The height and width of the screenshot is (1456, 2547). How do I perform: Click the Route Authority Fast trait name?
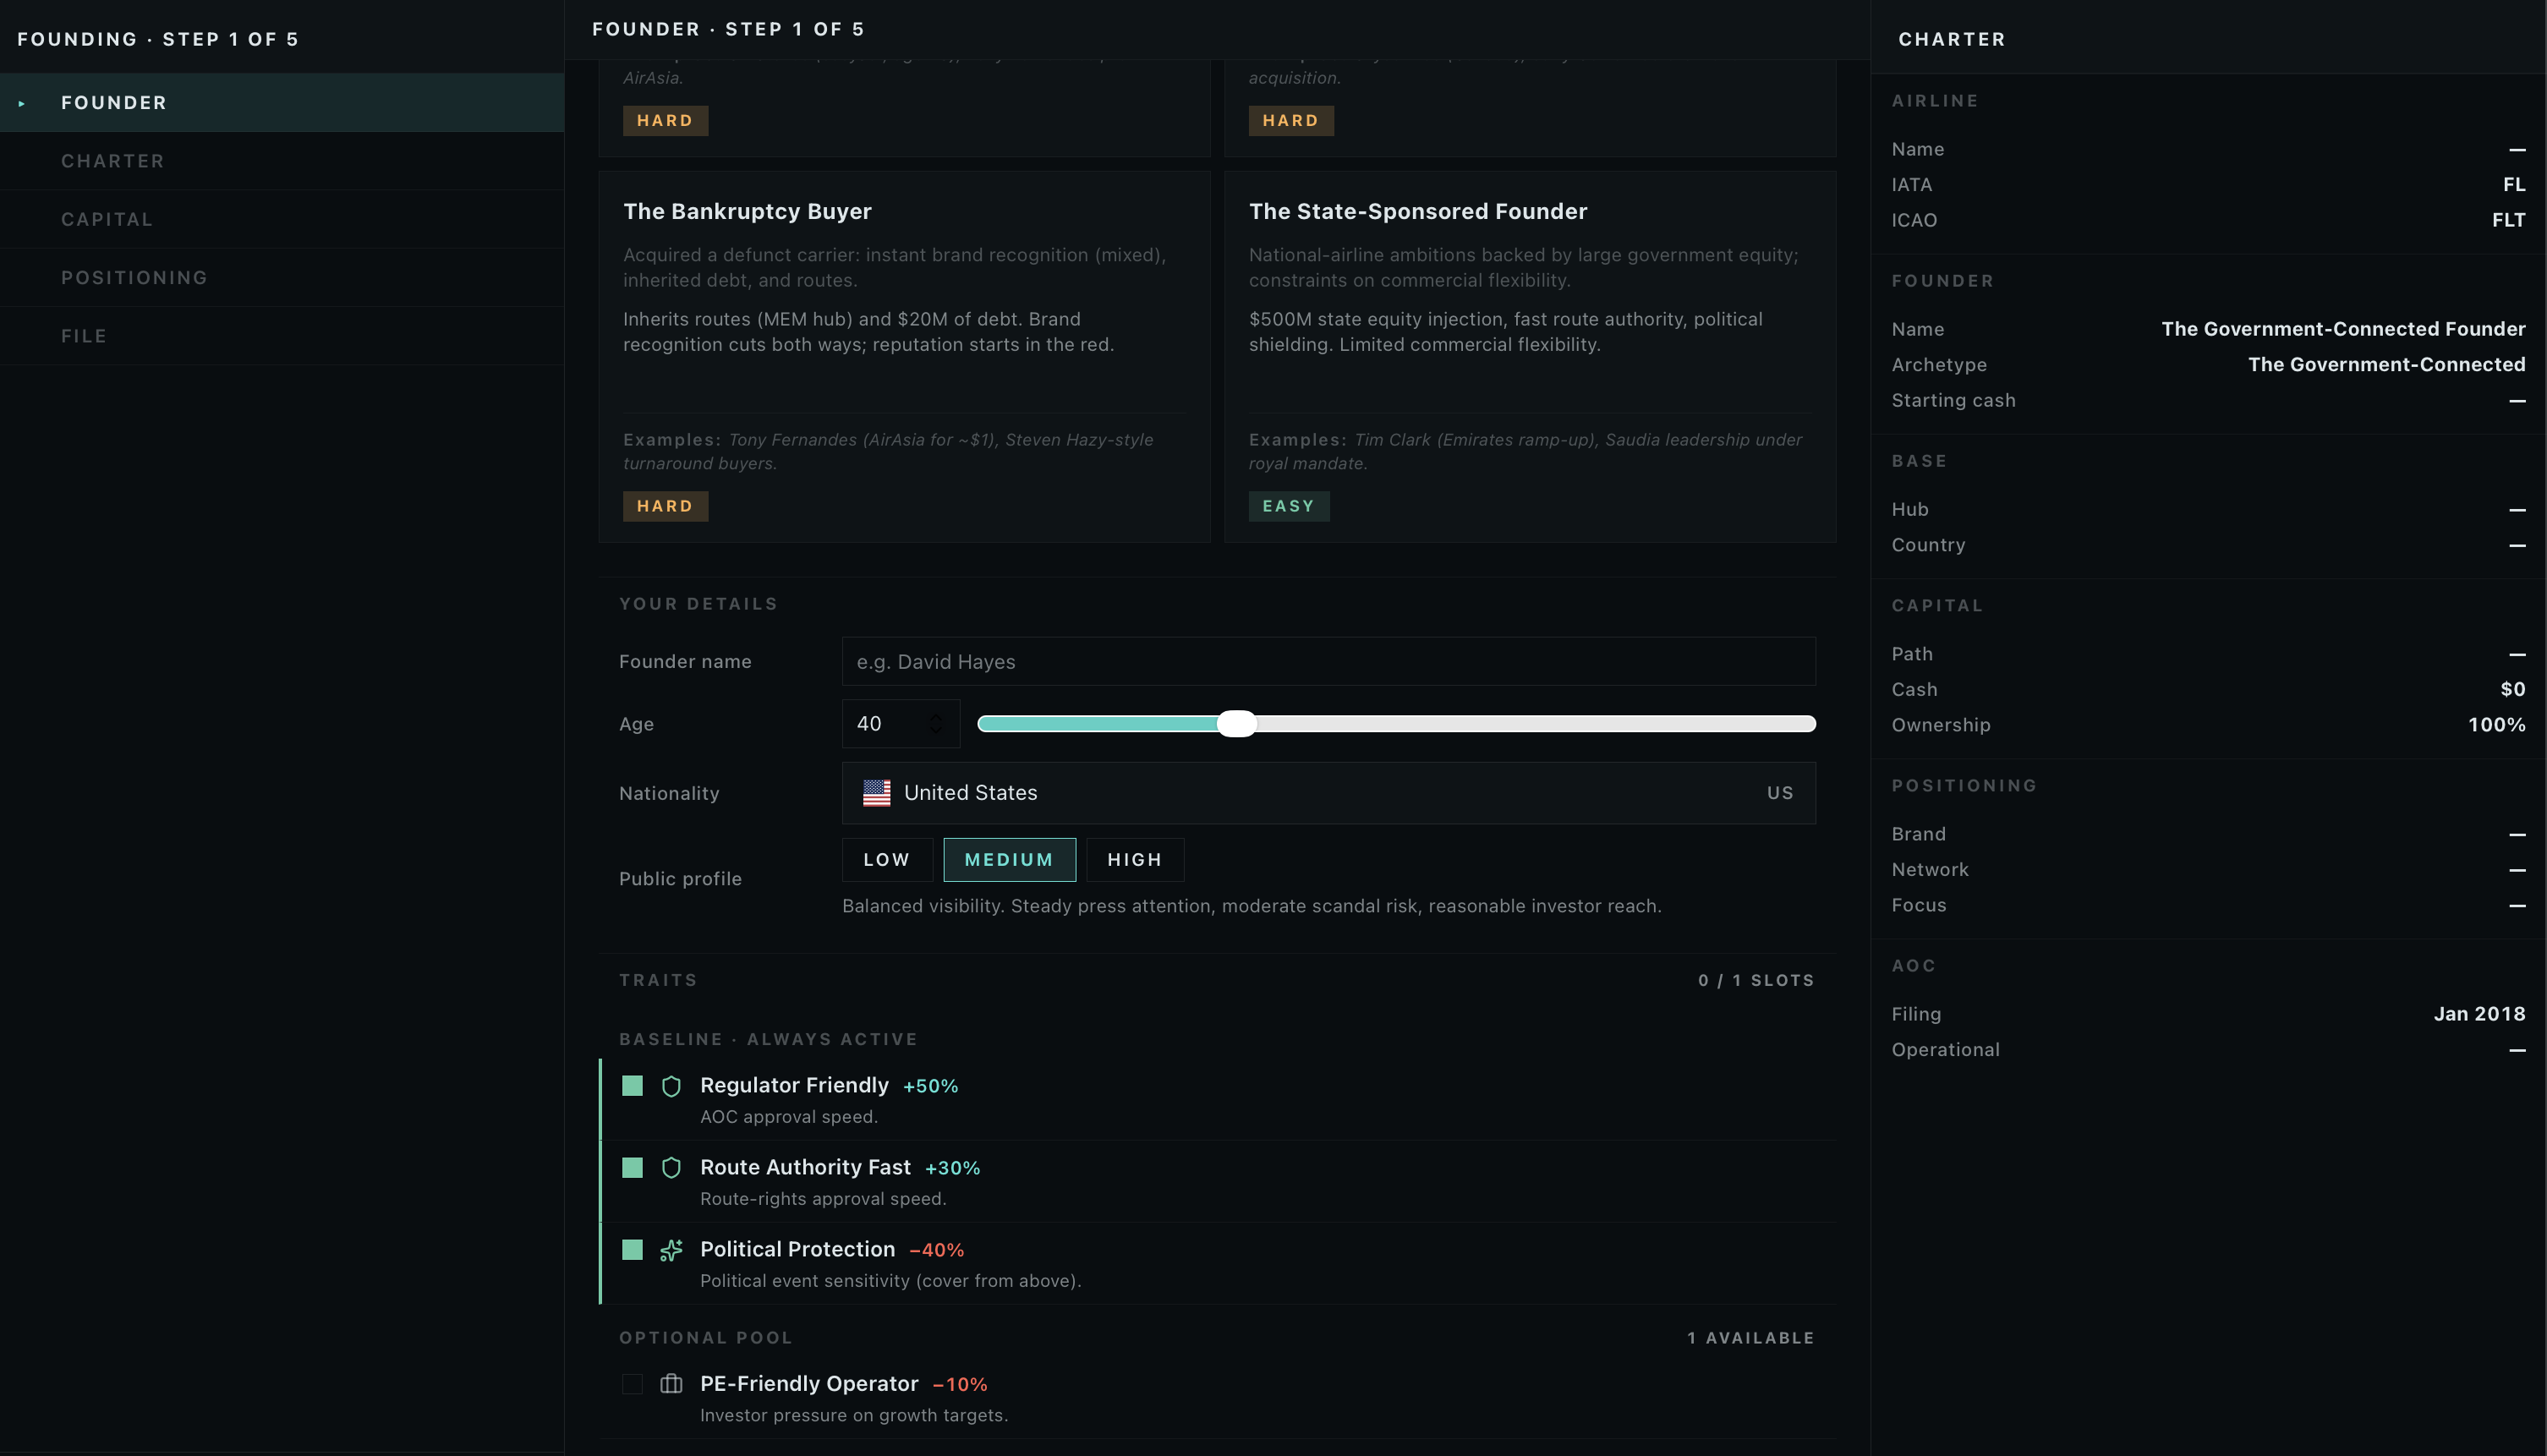coord(805,1168)
